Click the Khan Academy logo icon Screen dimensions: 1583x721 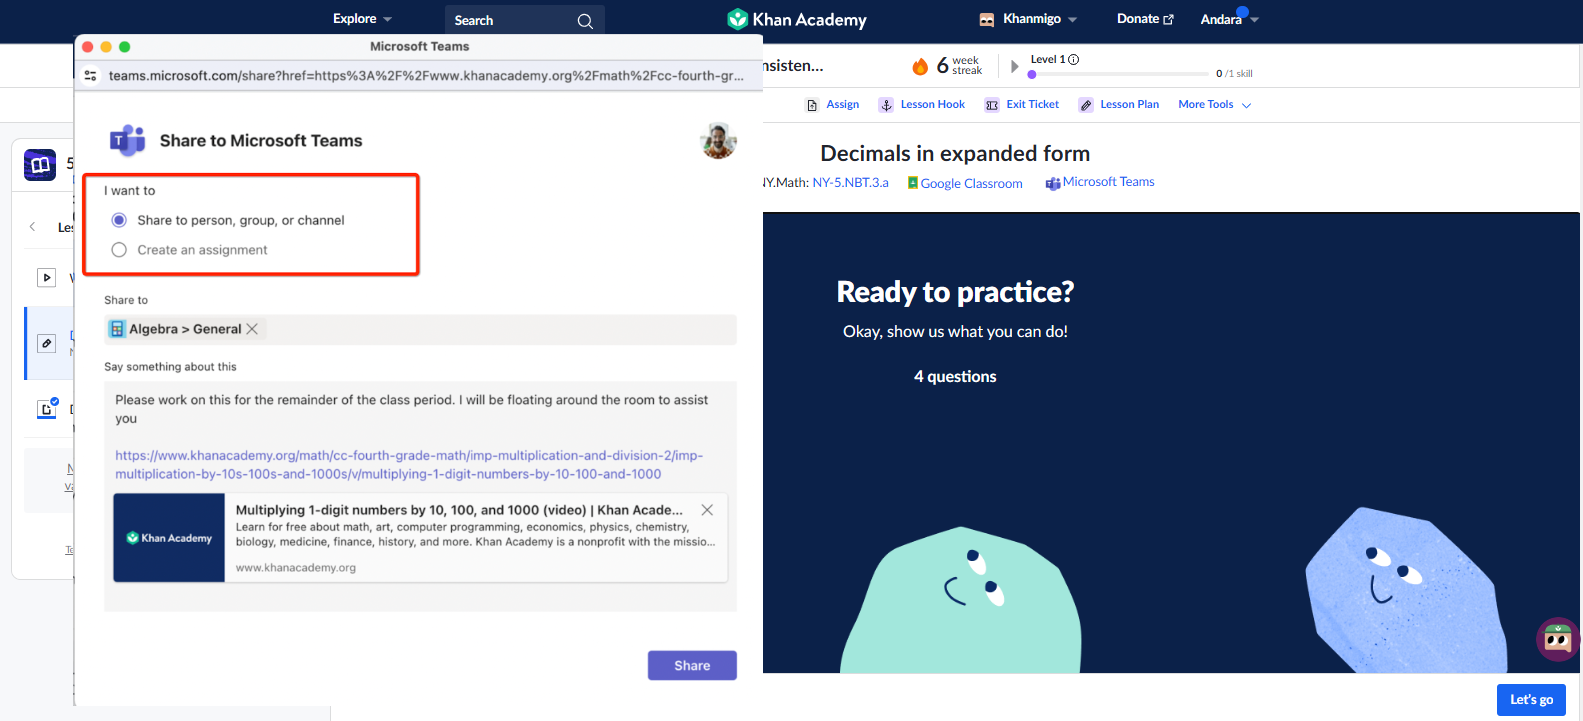click(x=737, y=19)
